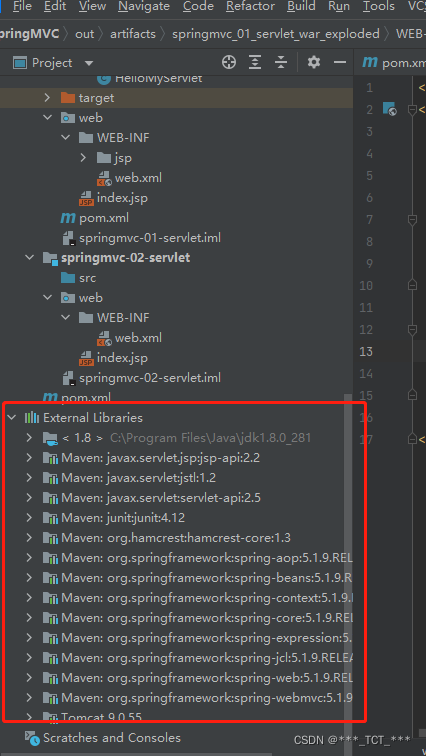Switch to the pom.xml editor tab
The height and width of the screenshot is (756, 426).
[x=394, y=63]
